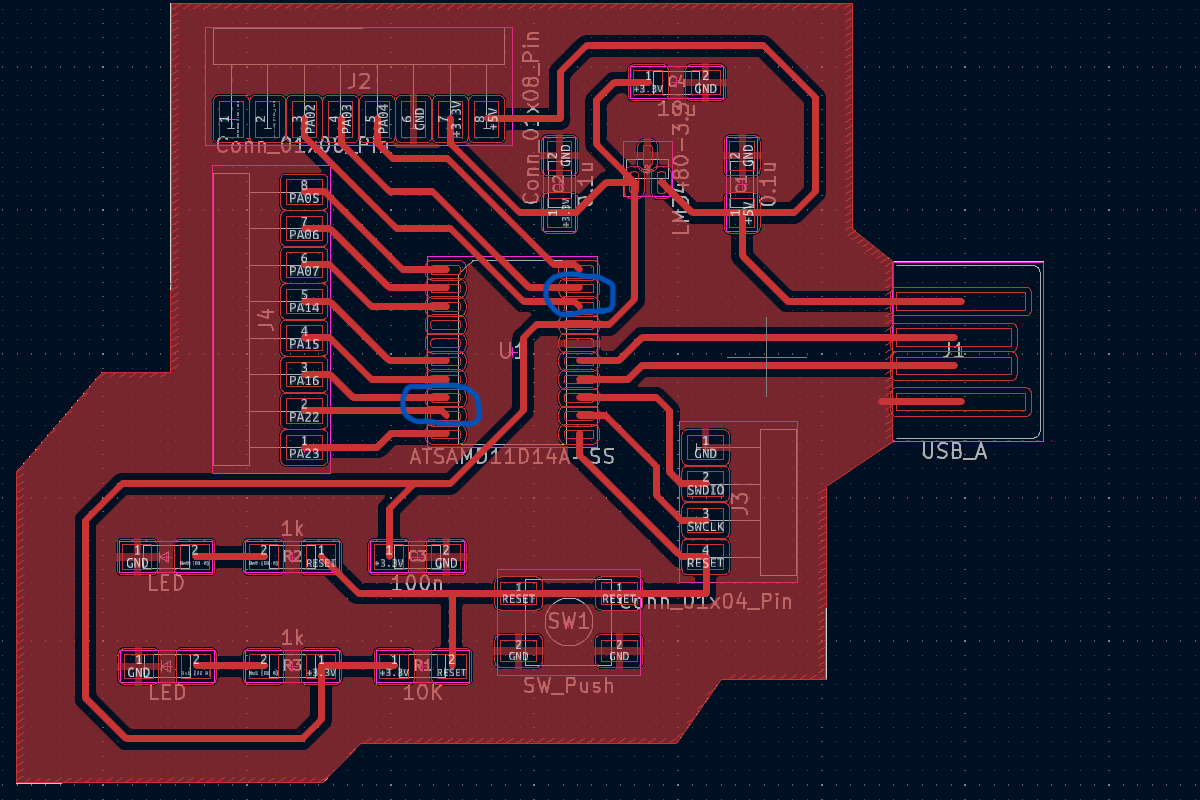Click the 100n value label

tap(417, 582)
